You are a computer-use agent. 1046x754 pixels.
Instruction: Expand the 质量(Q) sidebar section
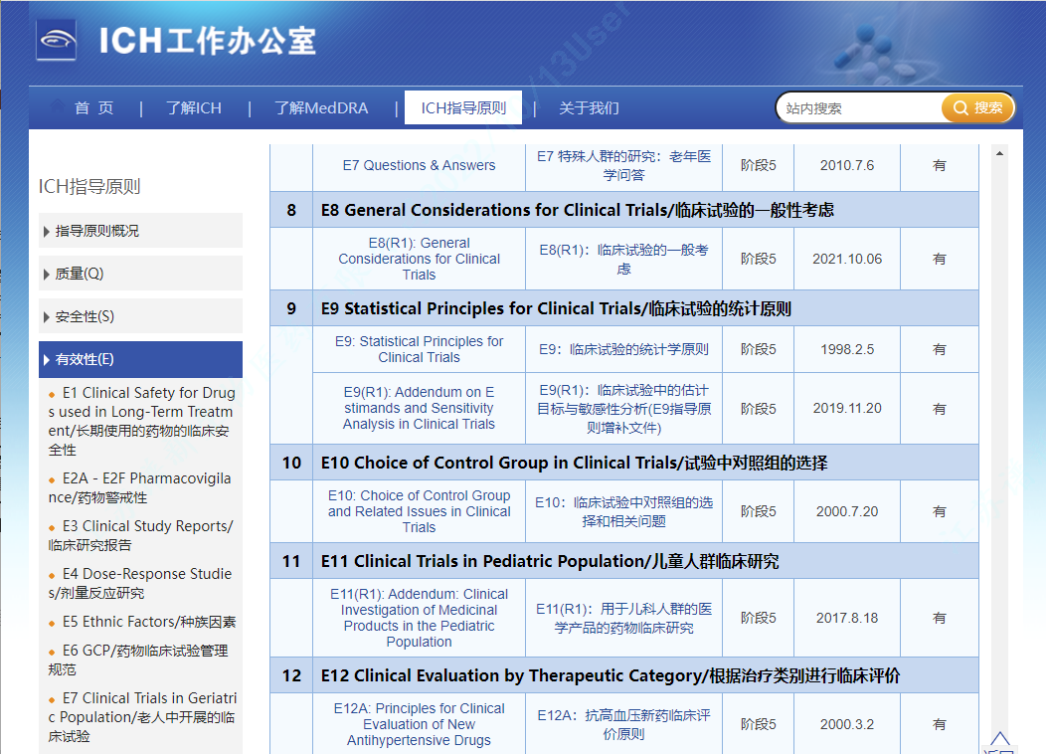(141, 274)
